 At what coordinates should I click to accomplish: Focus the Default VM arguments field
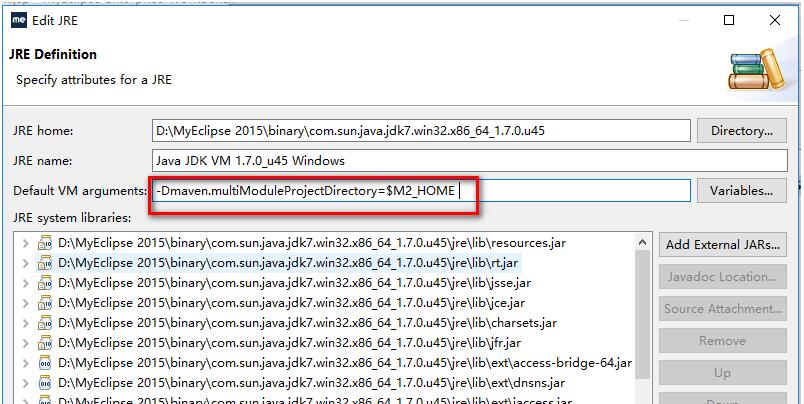click(421, 191)
